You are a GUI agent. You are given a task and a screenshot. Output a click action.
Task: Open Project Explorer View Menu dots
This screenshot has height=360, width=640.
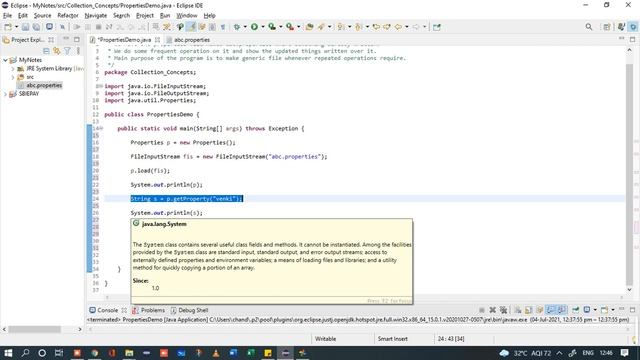78,51
